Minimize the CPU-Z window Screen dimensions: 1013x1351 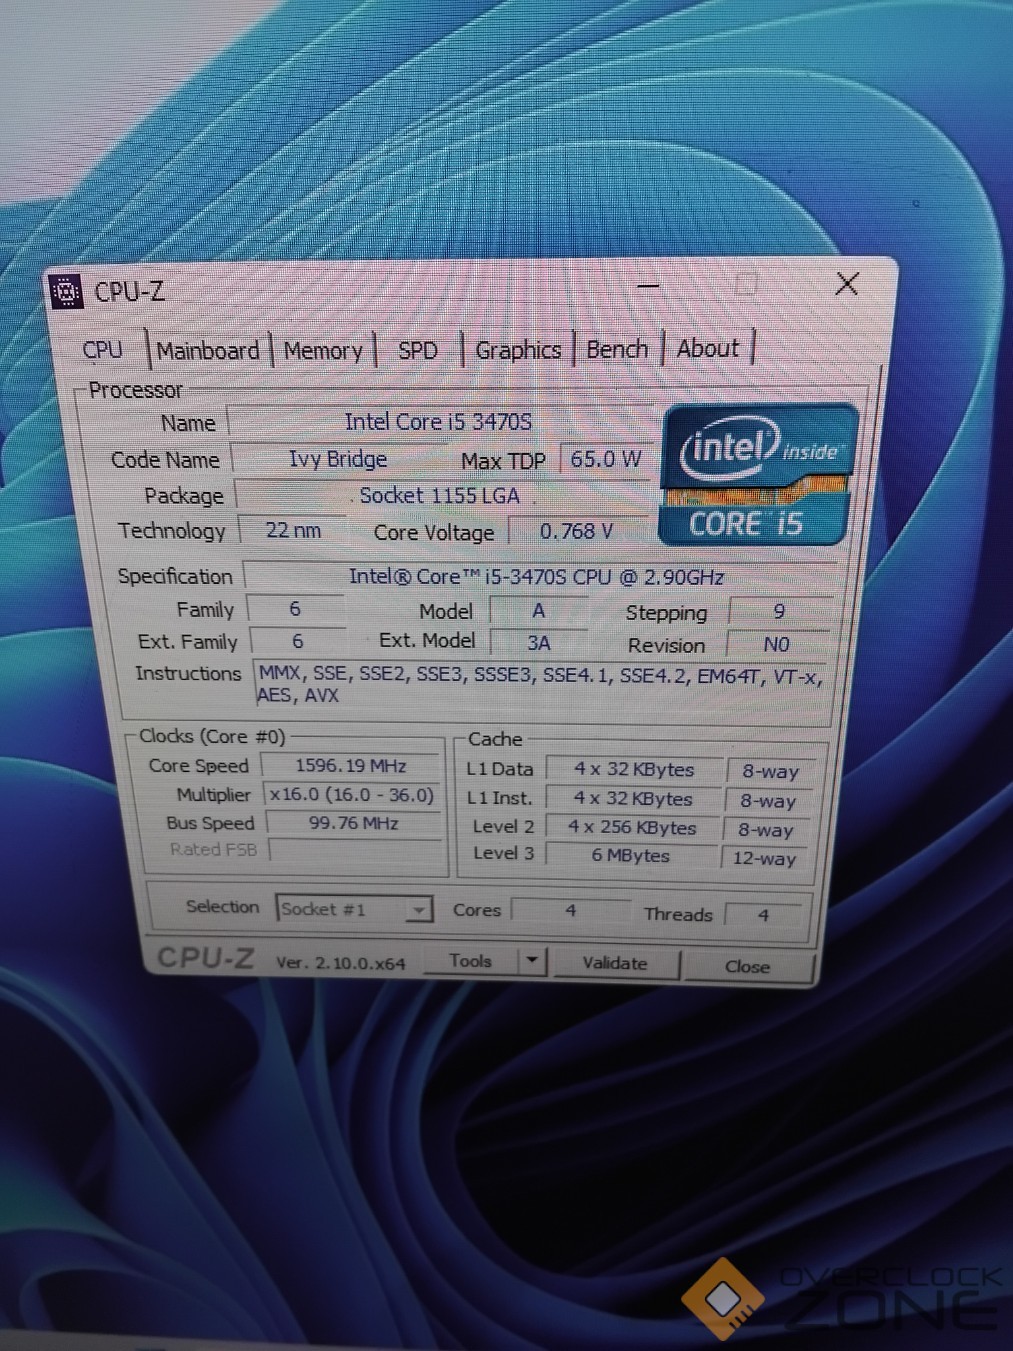648,286
